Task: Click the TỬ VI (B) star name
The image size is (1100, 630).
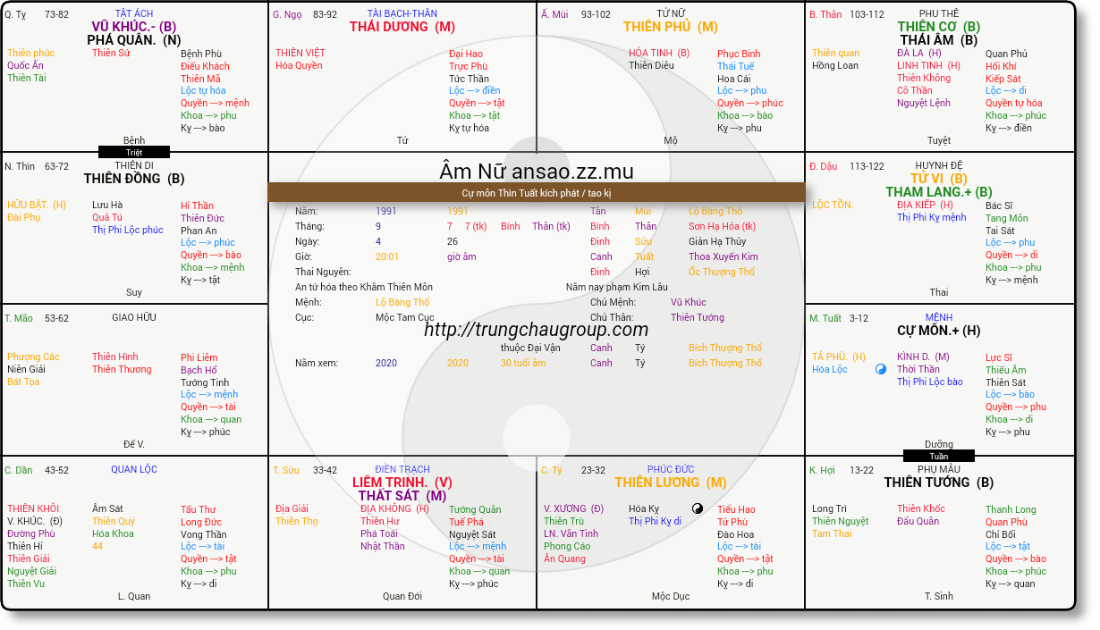Action: (938, 178)
